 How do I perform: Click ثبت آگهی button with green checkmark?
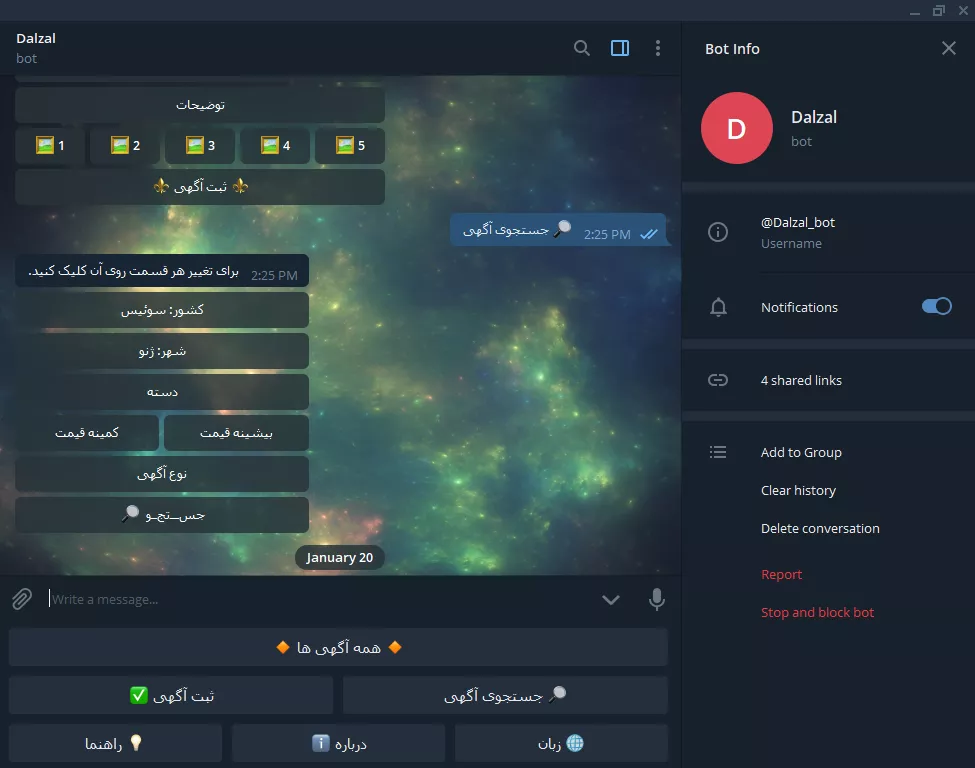click(x=171, y=695)
